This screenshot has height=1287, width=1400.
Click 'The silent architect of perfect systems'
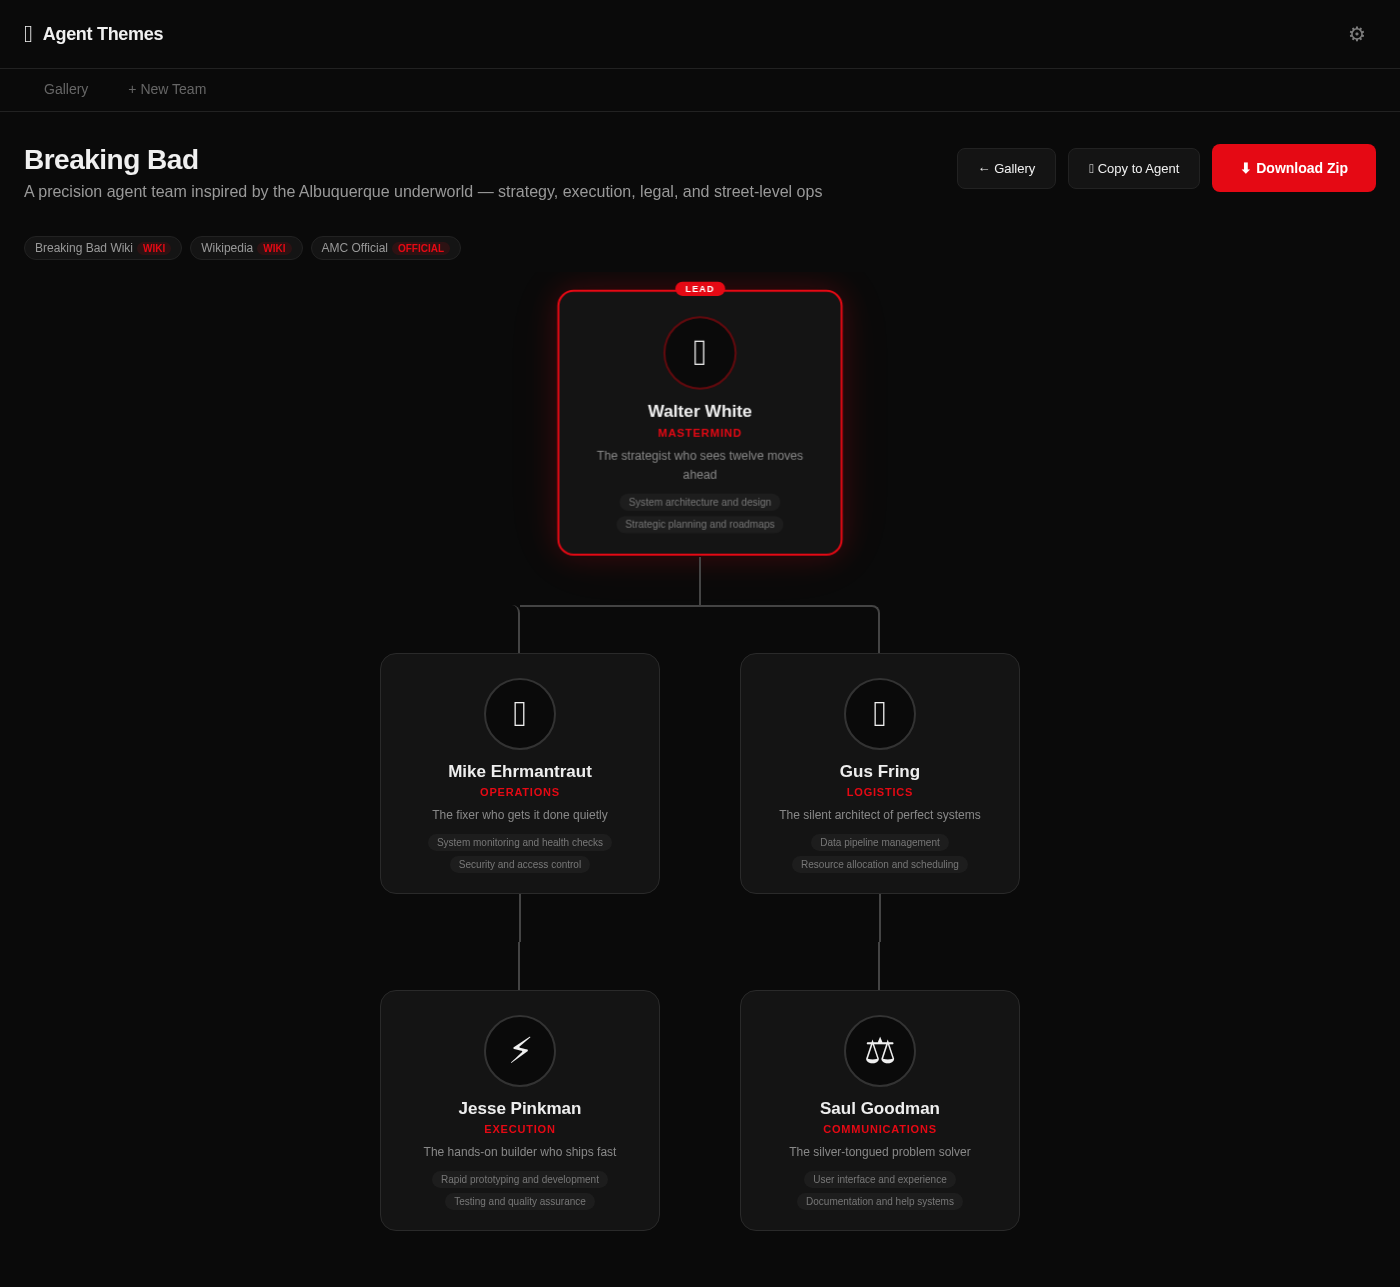[880, 815]
